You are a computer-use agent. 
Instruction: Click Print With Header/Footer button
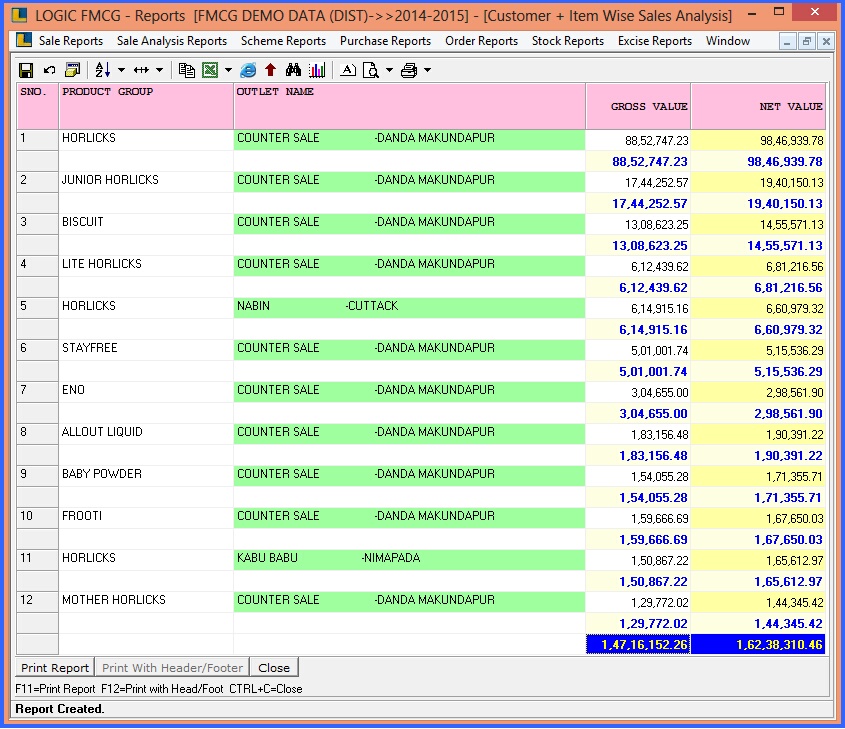172,668
